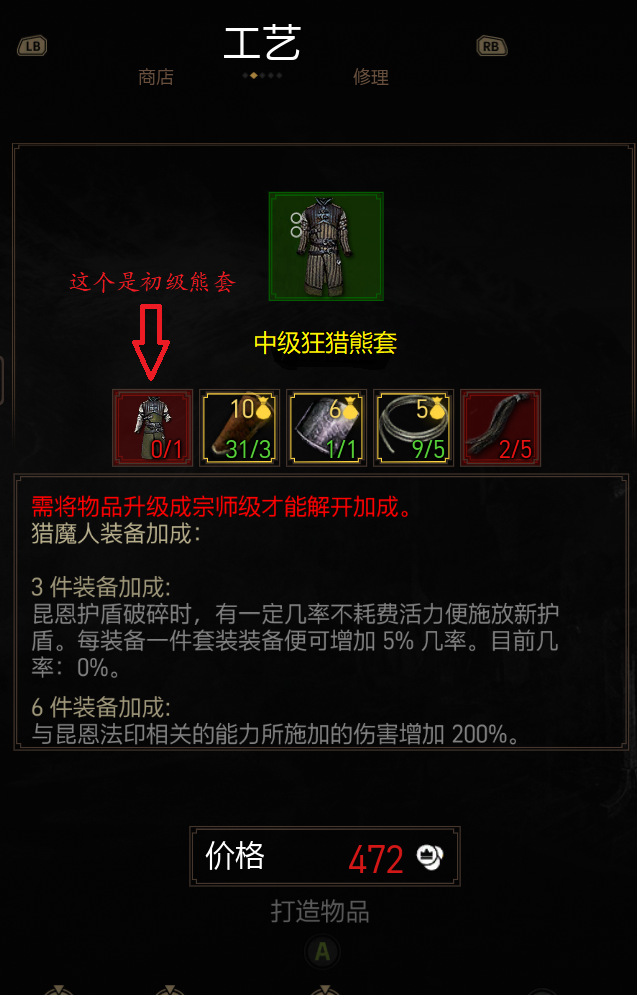Image resolution: width=637 pixels, height=995 pixels.
Task: Select the dark fur ingredient showing 2/5
Action: [x=501, y=428]
